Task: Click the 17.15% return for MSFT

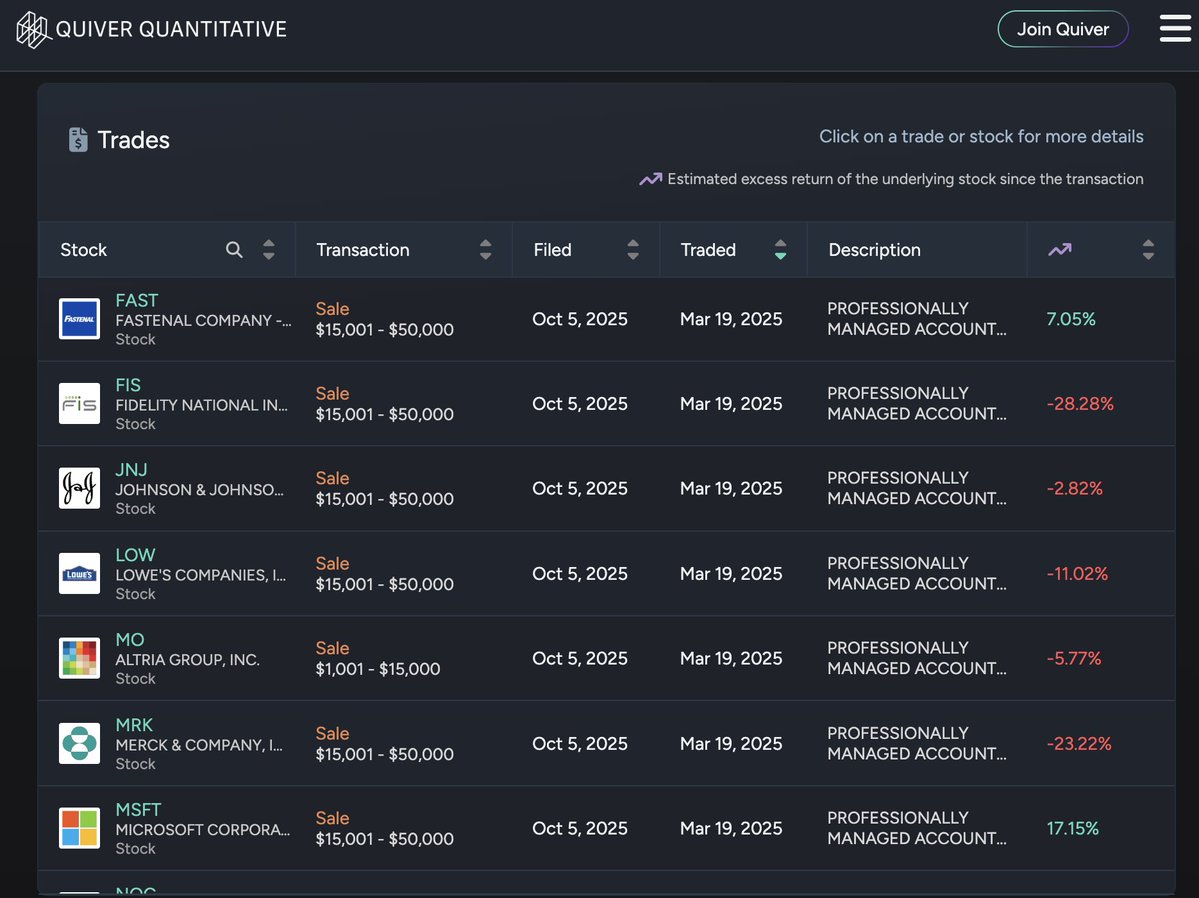Action: (1072, 828)
